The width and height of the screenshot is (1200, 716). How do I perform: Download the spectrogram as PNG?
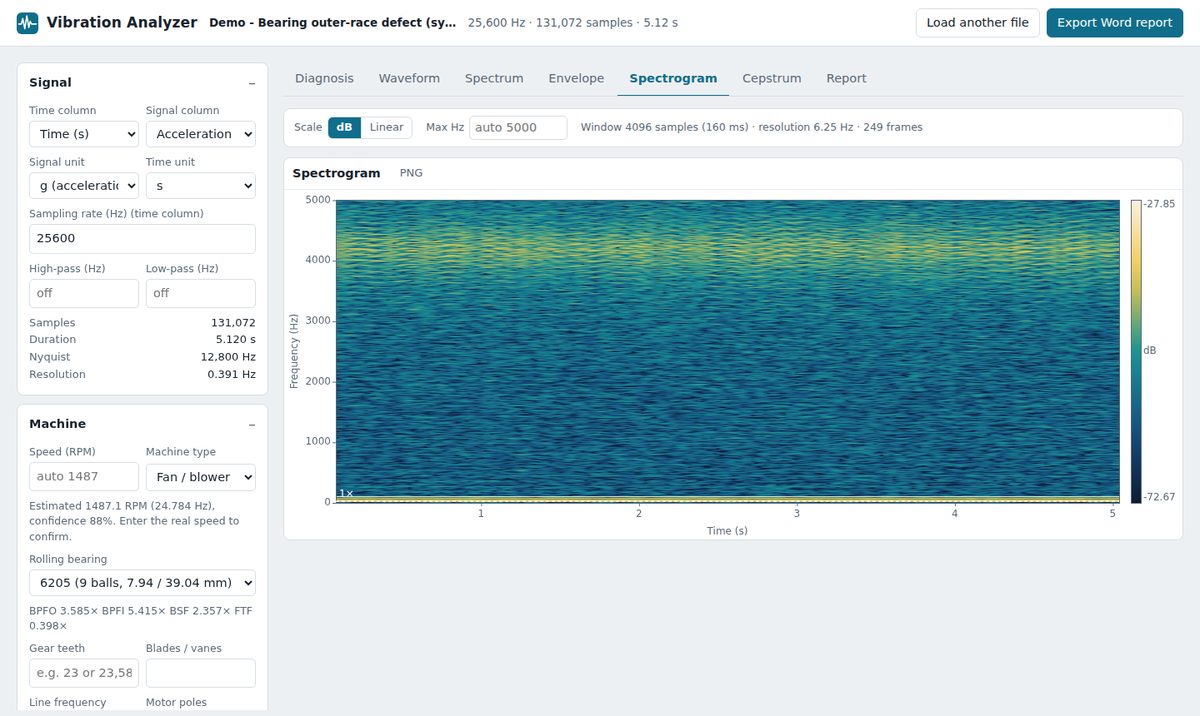[x=411, y=173]
